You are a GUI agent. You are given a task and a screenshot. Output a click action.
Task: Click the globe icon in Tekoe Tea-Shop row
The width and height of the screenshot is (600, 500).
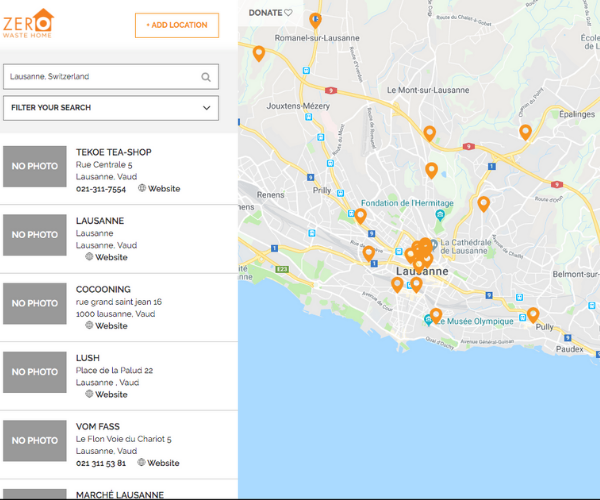coord(142,188)
